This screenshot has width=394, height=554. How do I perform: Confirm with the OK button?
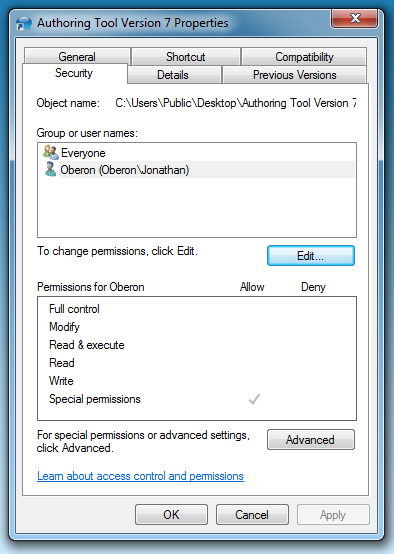(x=171, y=514)
